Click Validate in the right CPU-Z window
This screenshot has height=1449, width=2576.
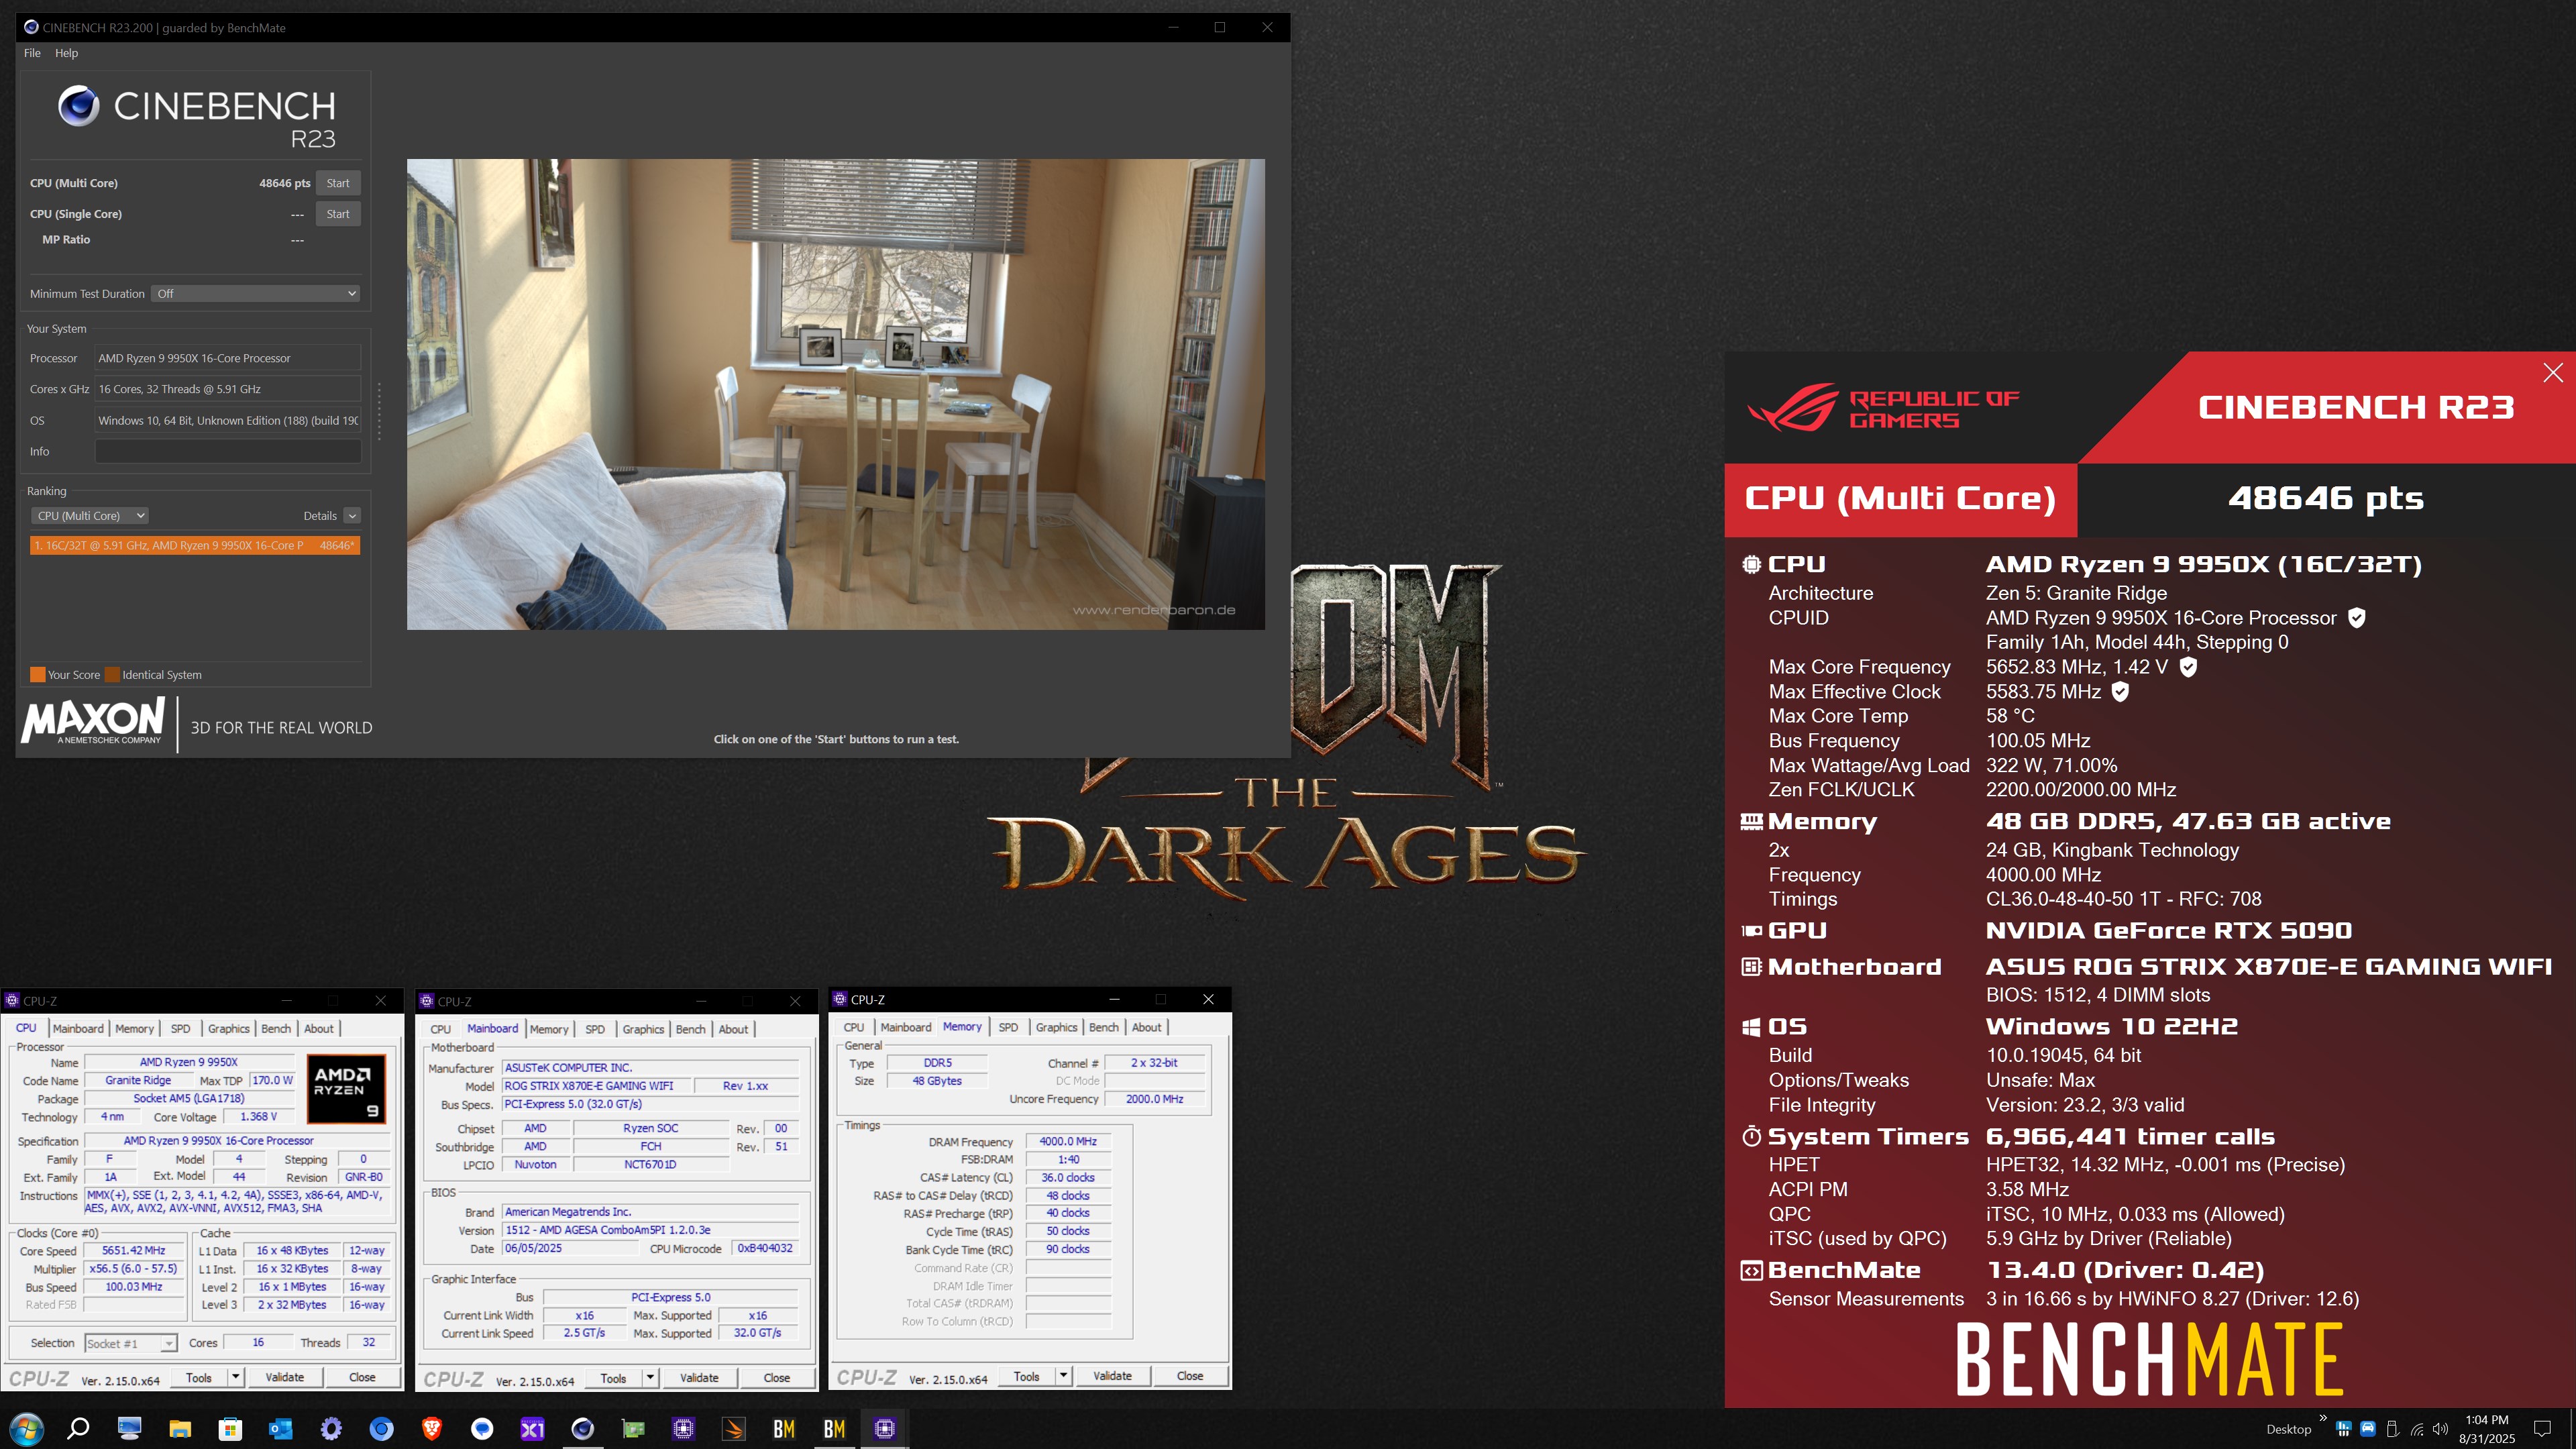(x=1113, y=1376)
